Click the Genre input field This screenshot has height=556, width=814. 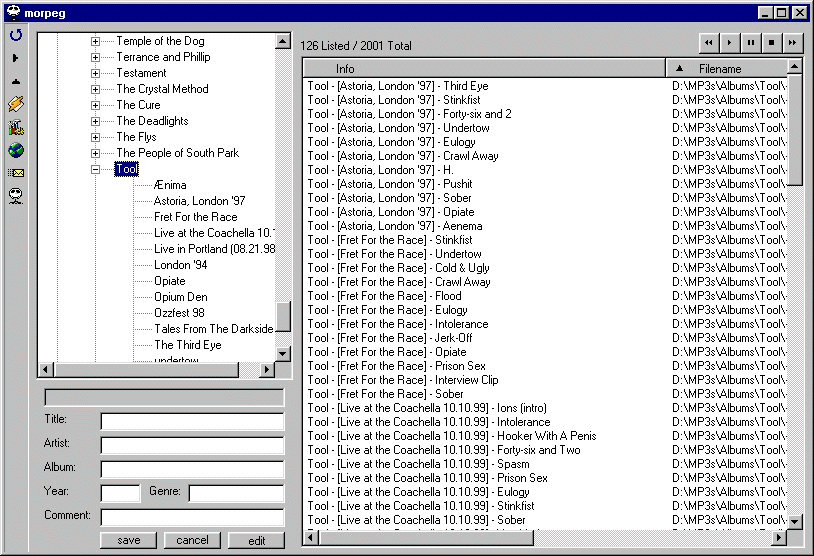point(236,493)
